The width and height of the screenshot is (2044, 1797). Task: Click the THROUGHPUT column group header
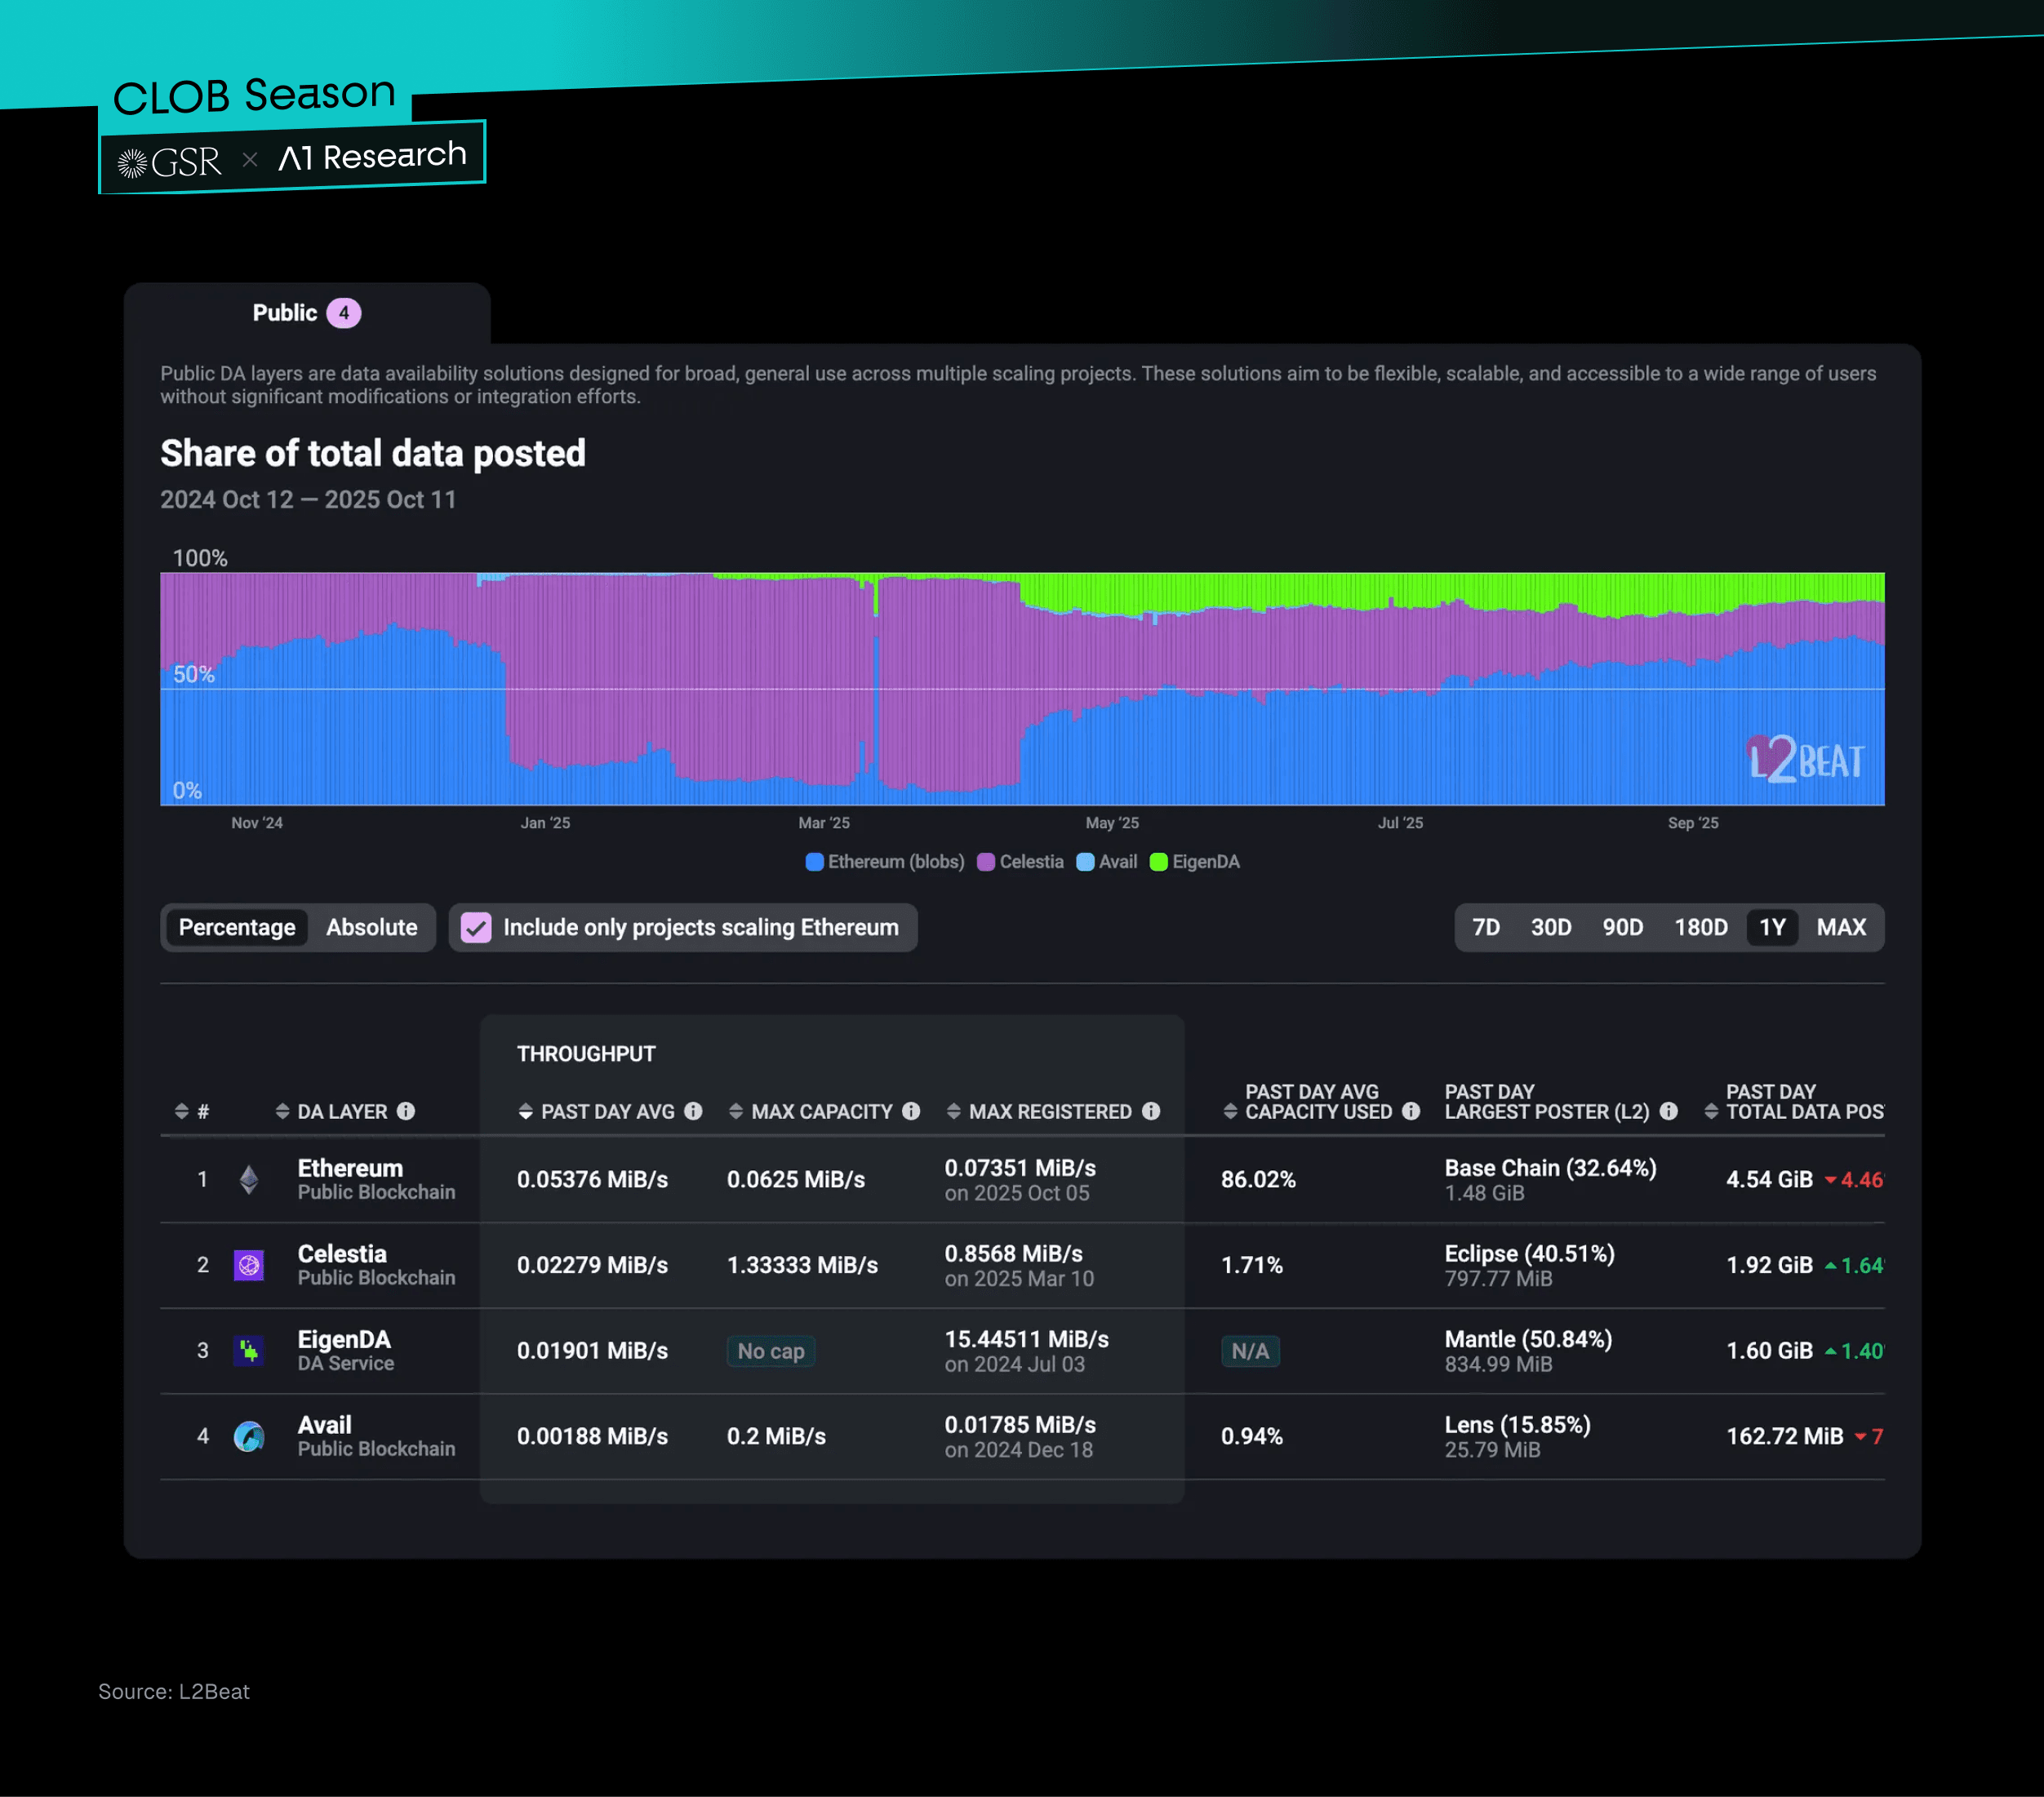pyautogui.click(x=586, y=1054)
